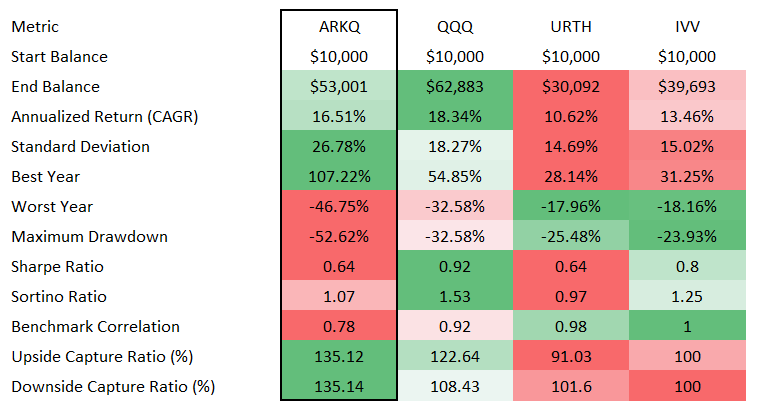Click the URTH column header
Screen dimensions: 758x409
coord(571,25)
